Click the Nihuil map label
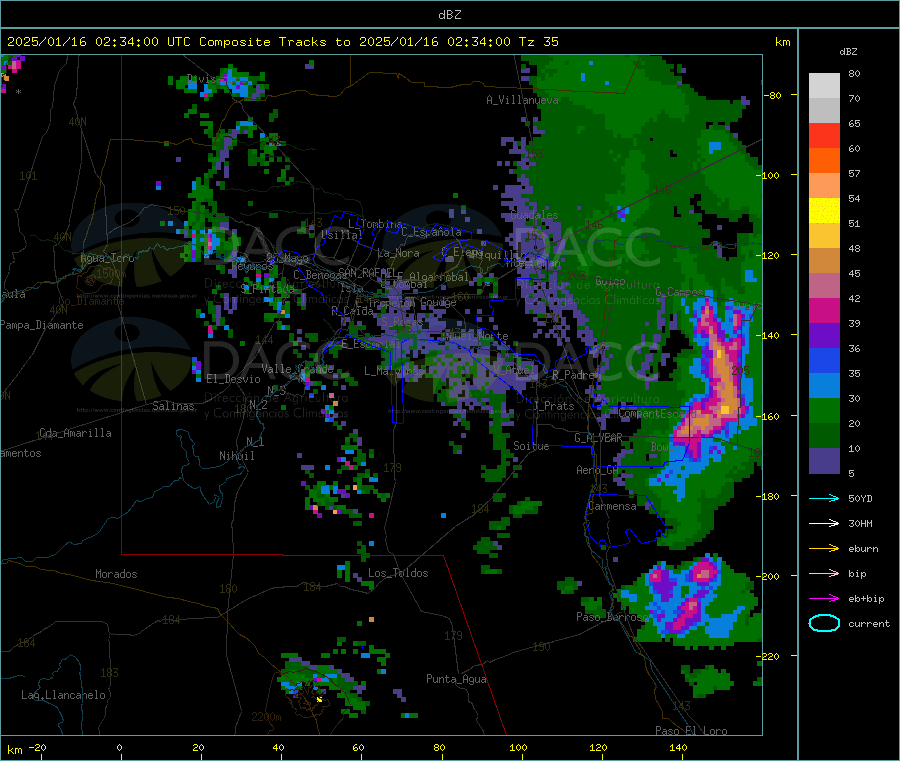Image resolution: width=900 pixels, height=761 pixels. click(x=236, y=456)
